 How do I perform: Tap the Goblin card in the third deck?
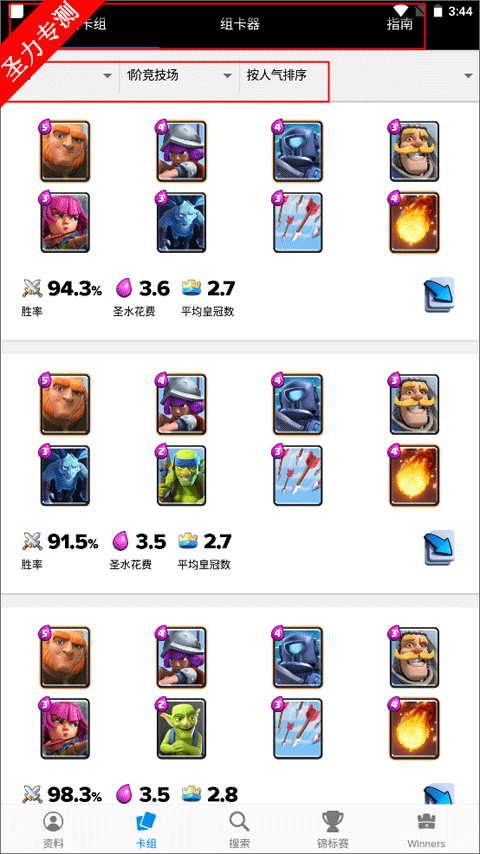pos(182,729)
